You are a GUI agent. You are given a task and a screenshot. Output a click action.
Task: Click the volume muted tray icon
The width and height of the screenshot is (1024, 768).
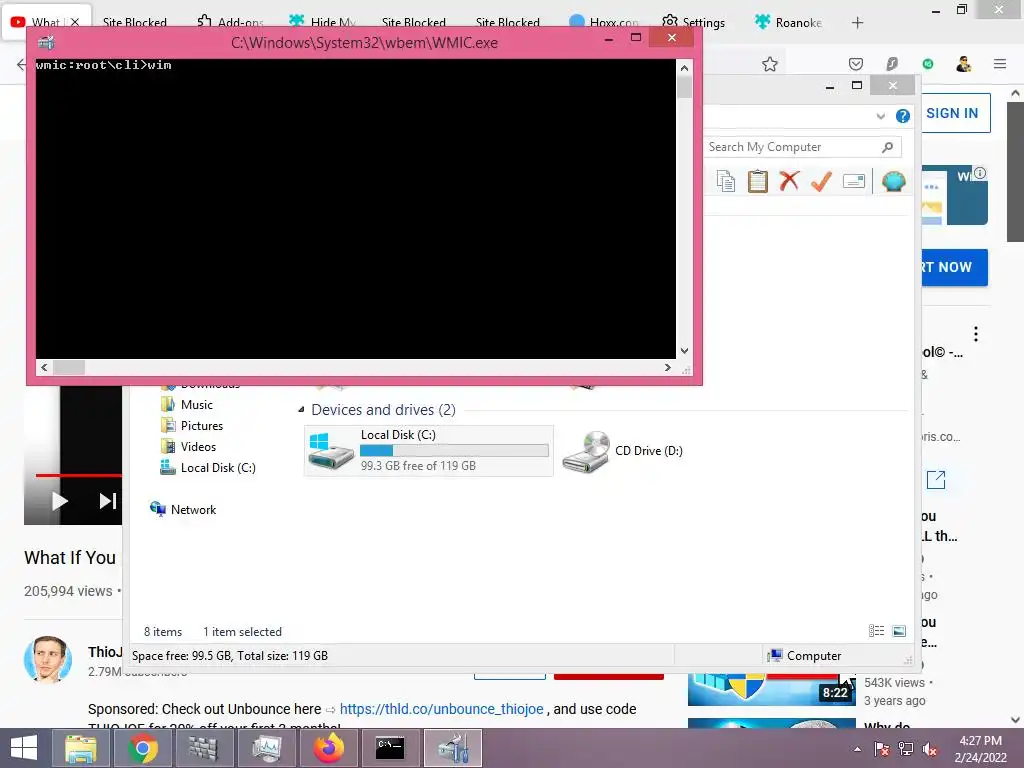929,750
